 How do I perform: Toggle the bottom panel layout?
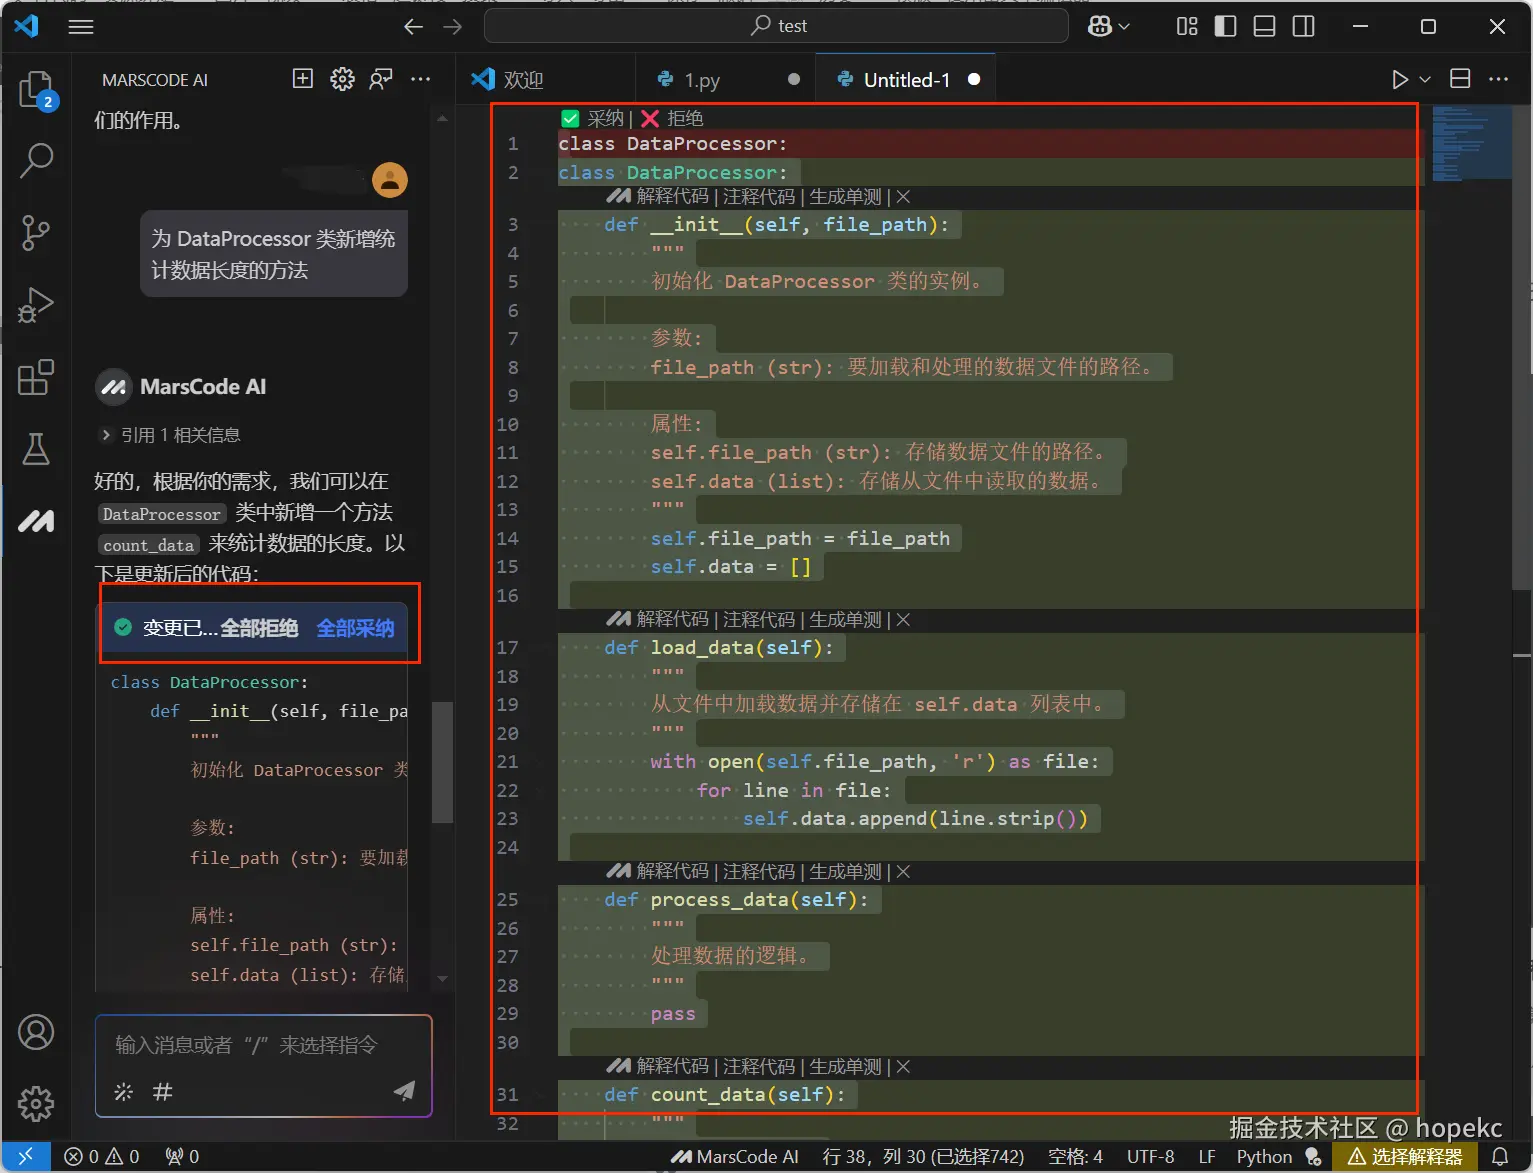coord(1264,26)
